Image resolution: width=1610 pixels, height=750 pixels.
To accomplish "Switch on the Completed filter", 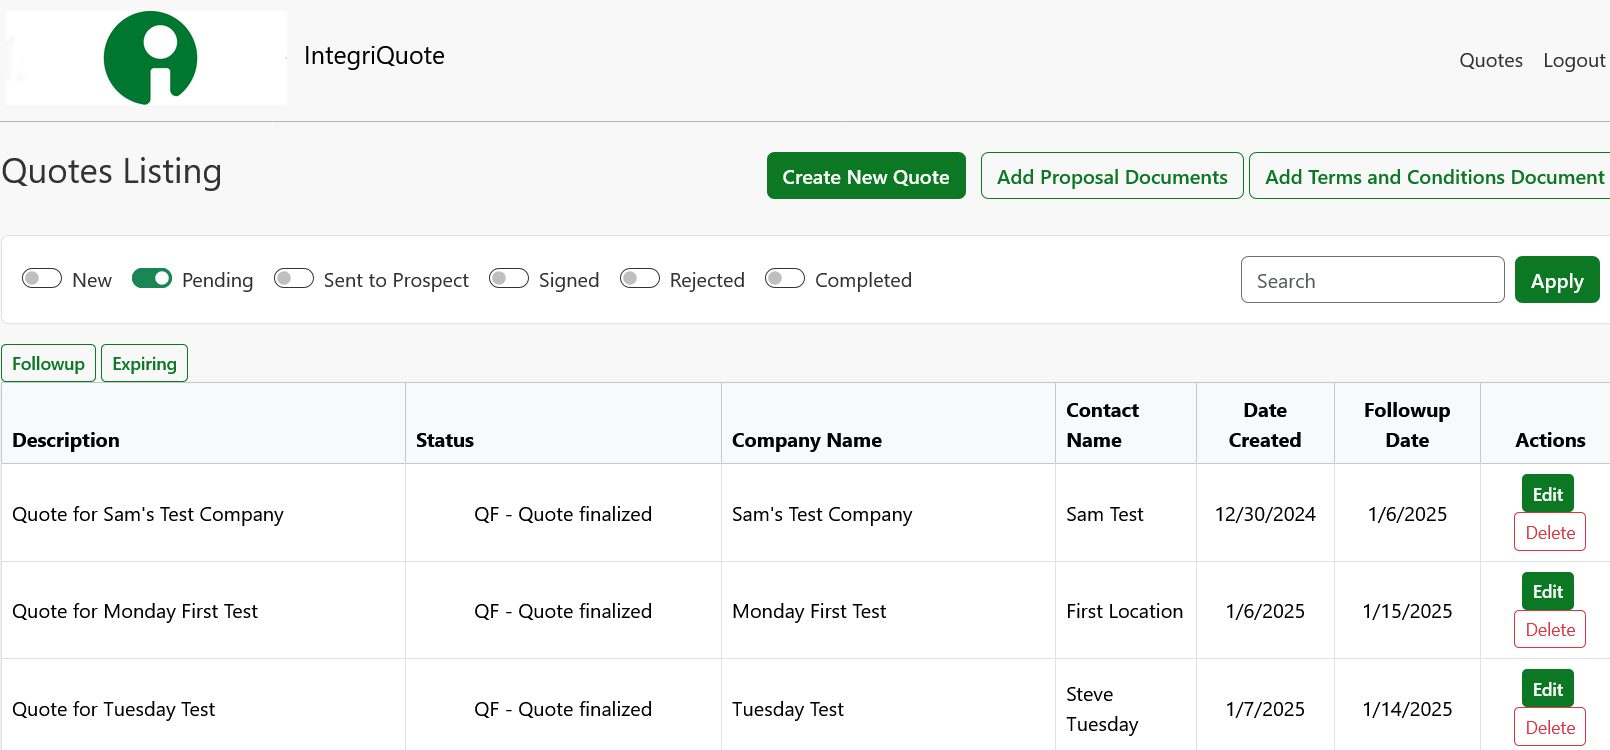I will (785, 279).
